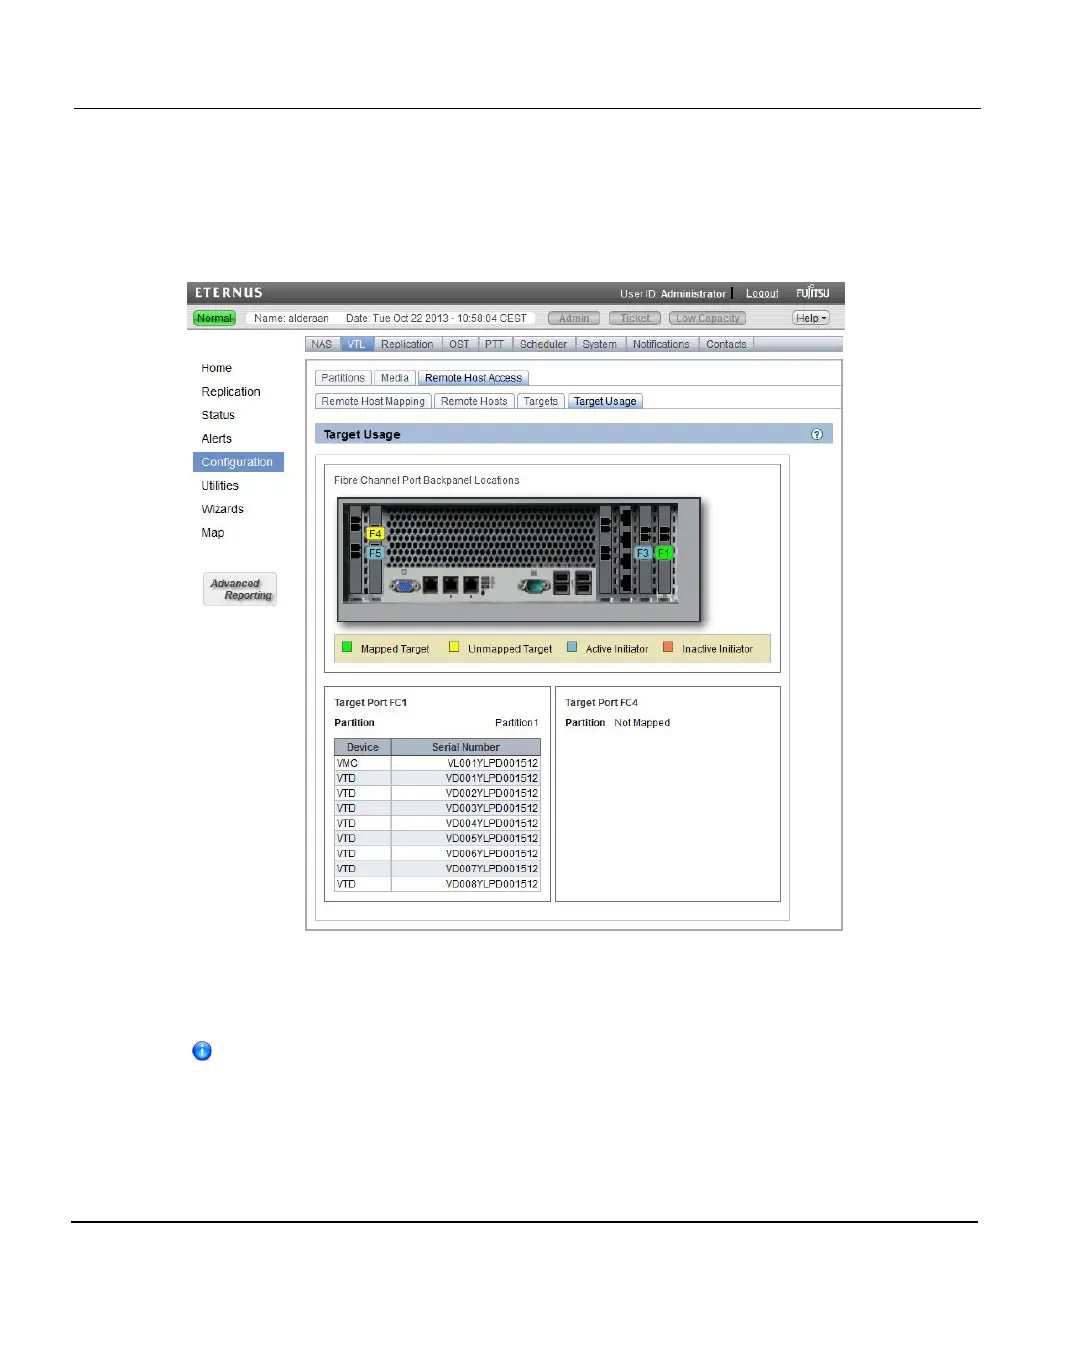Open Map in the sidebar
This screenshot has height=1361, width=1077.
tap(213, 533)
